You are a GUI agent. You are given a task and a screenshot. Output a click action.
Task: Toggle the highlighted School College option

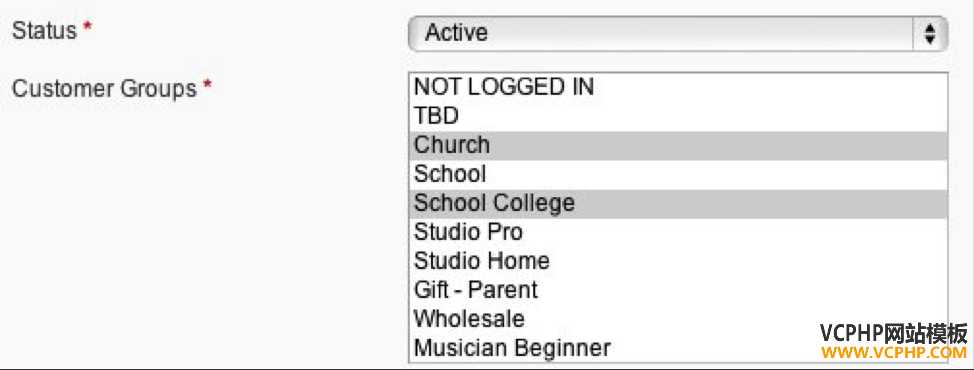tap(678, 203)
